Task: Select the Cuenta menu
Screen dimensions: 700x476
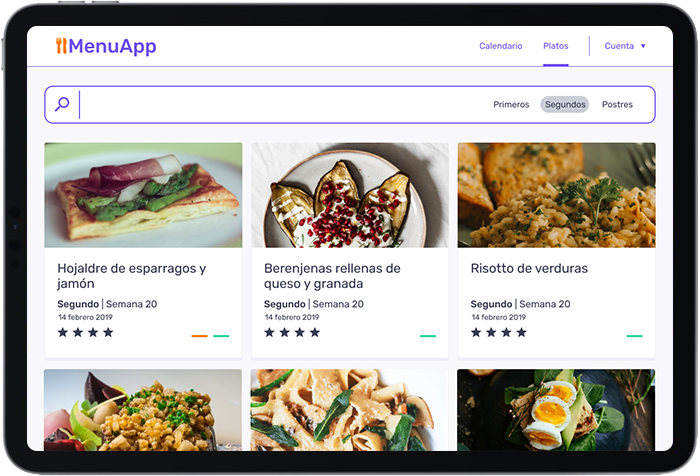Action: pyautogui.click(x=619, y=46)
